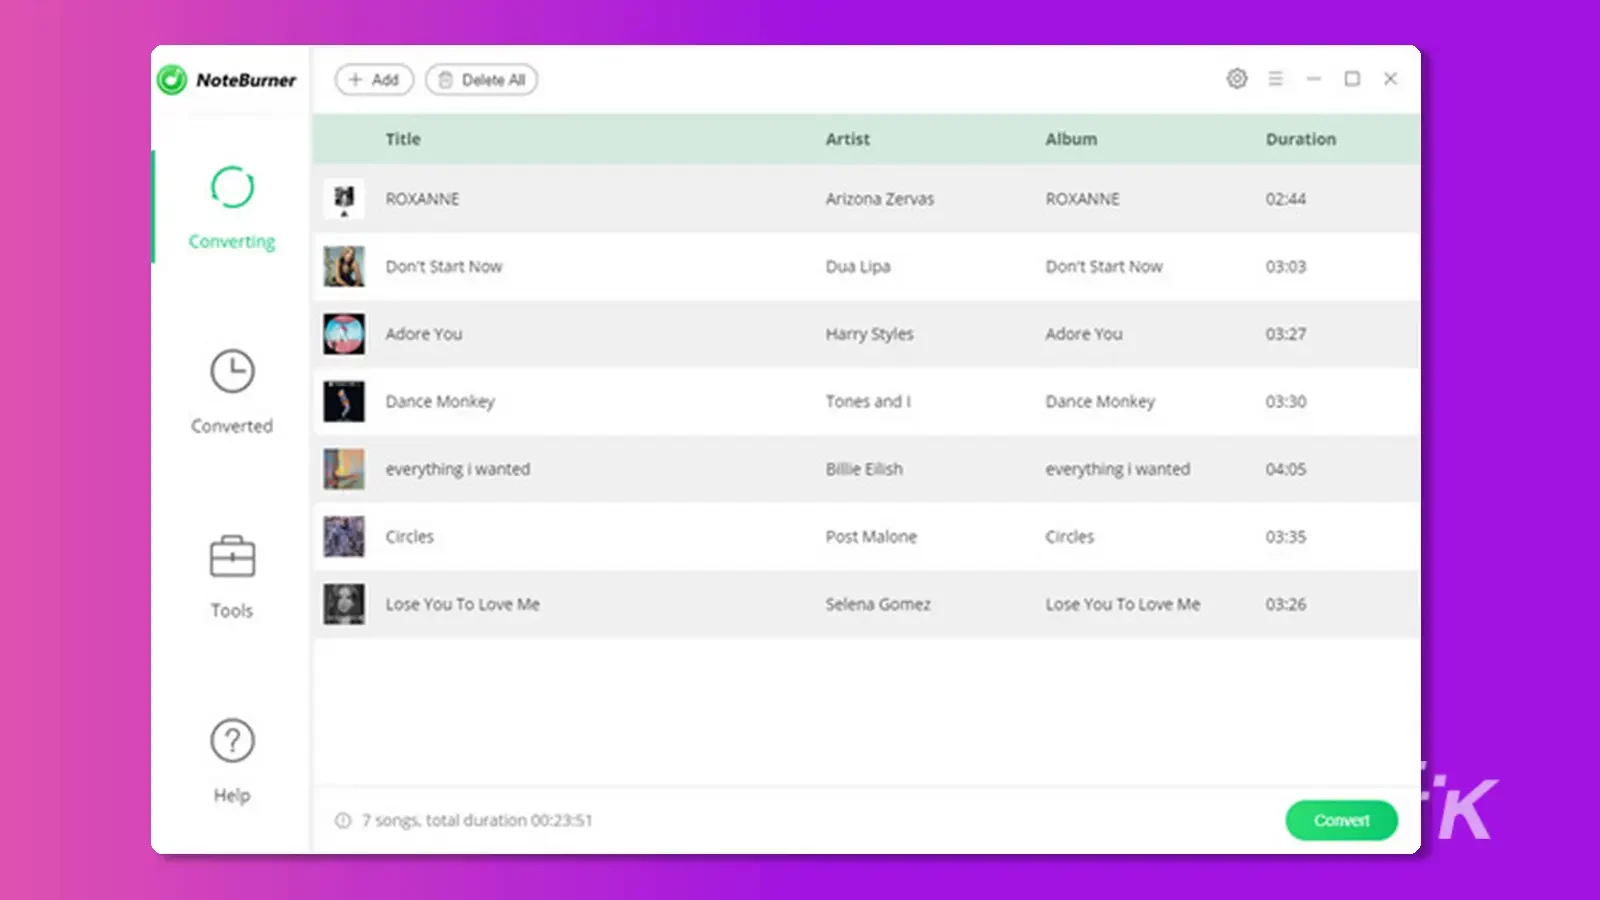The width and height of the screenshot is (1600, 900).
Task: Click the NoteBurner logo icon
Action: (172, 80)
